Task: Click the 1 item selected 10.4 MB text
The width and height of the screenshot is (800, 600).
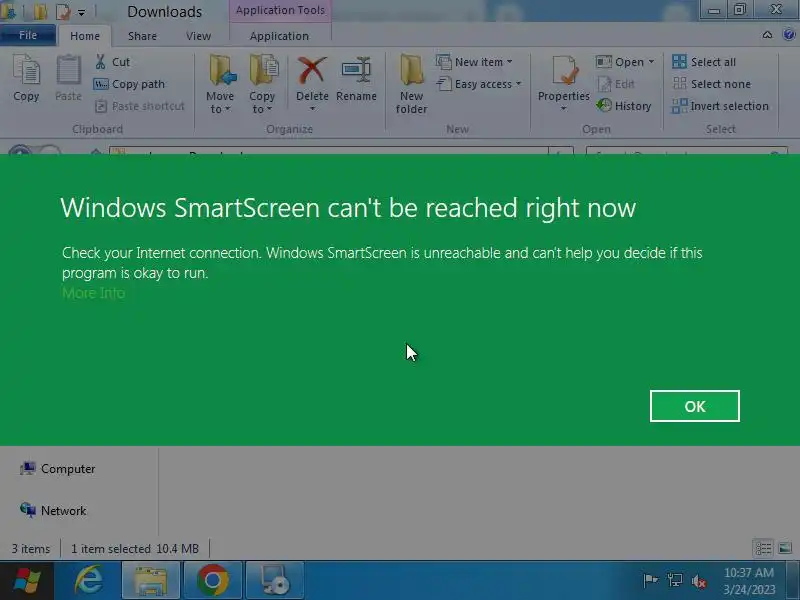Action: [x=135, y=549]
